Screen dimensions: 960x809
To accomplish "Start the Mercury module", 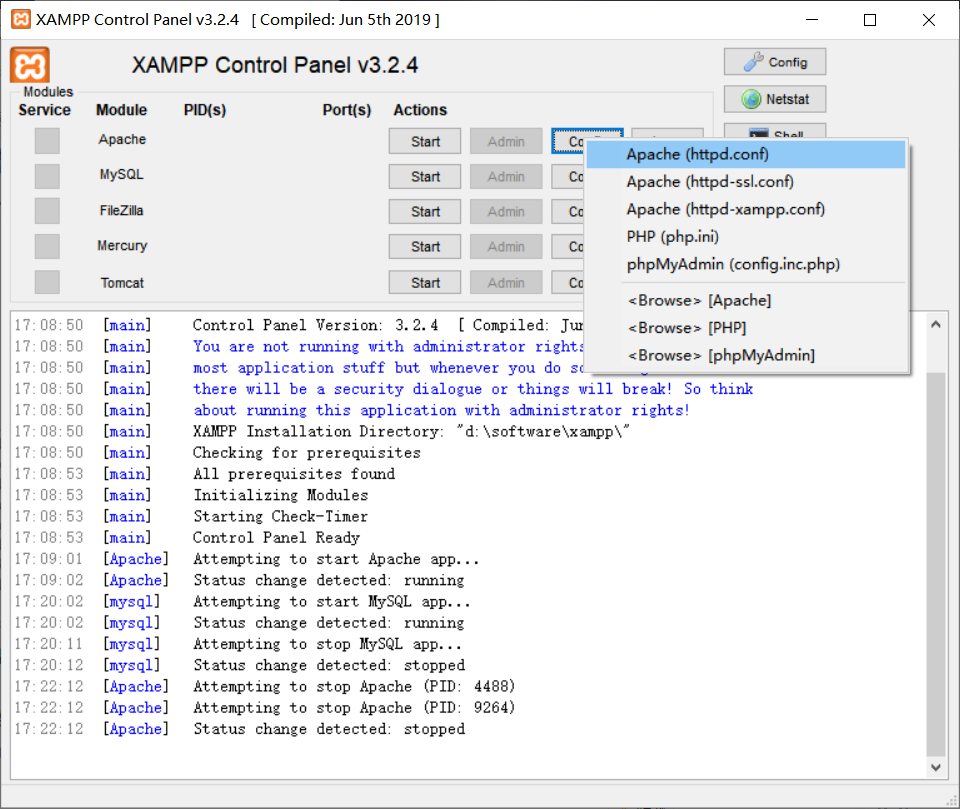I will [425, 246].
